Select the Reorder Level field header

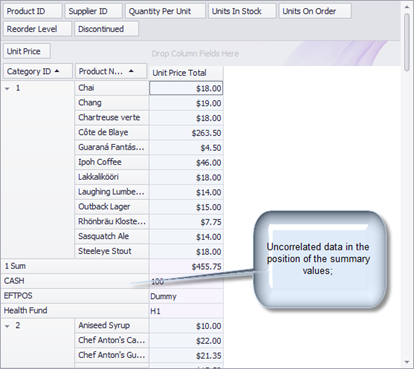coord(37,29)
